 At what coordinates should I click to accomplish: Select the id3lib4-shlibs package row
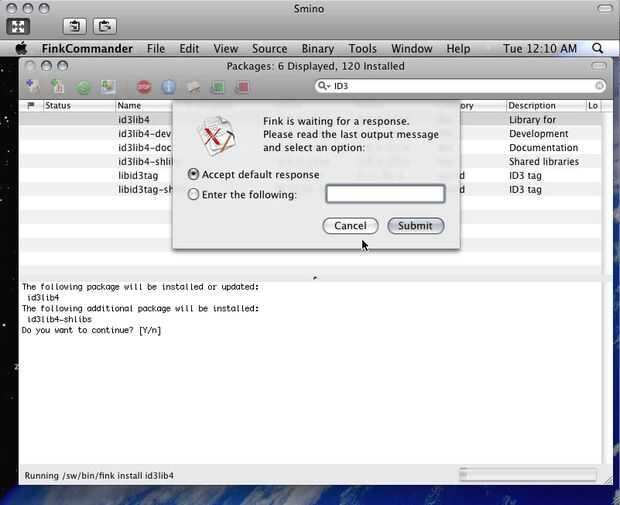pyautogui.click(x=310, y=161)
